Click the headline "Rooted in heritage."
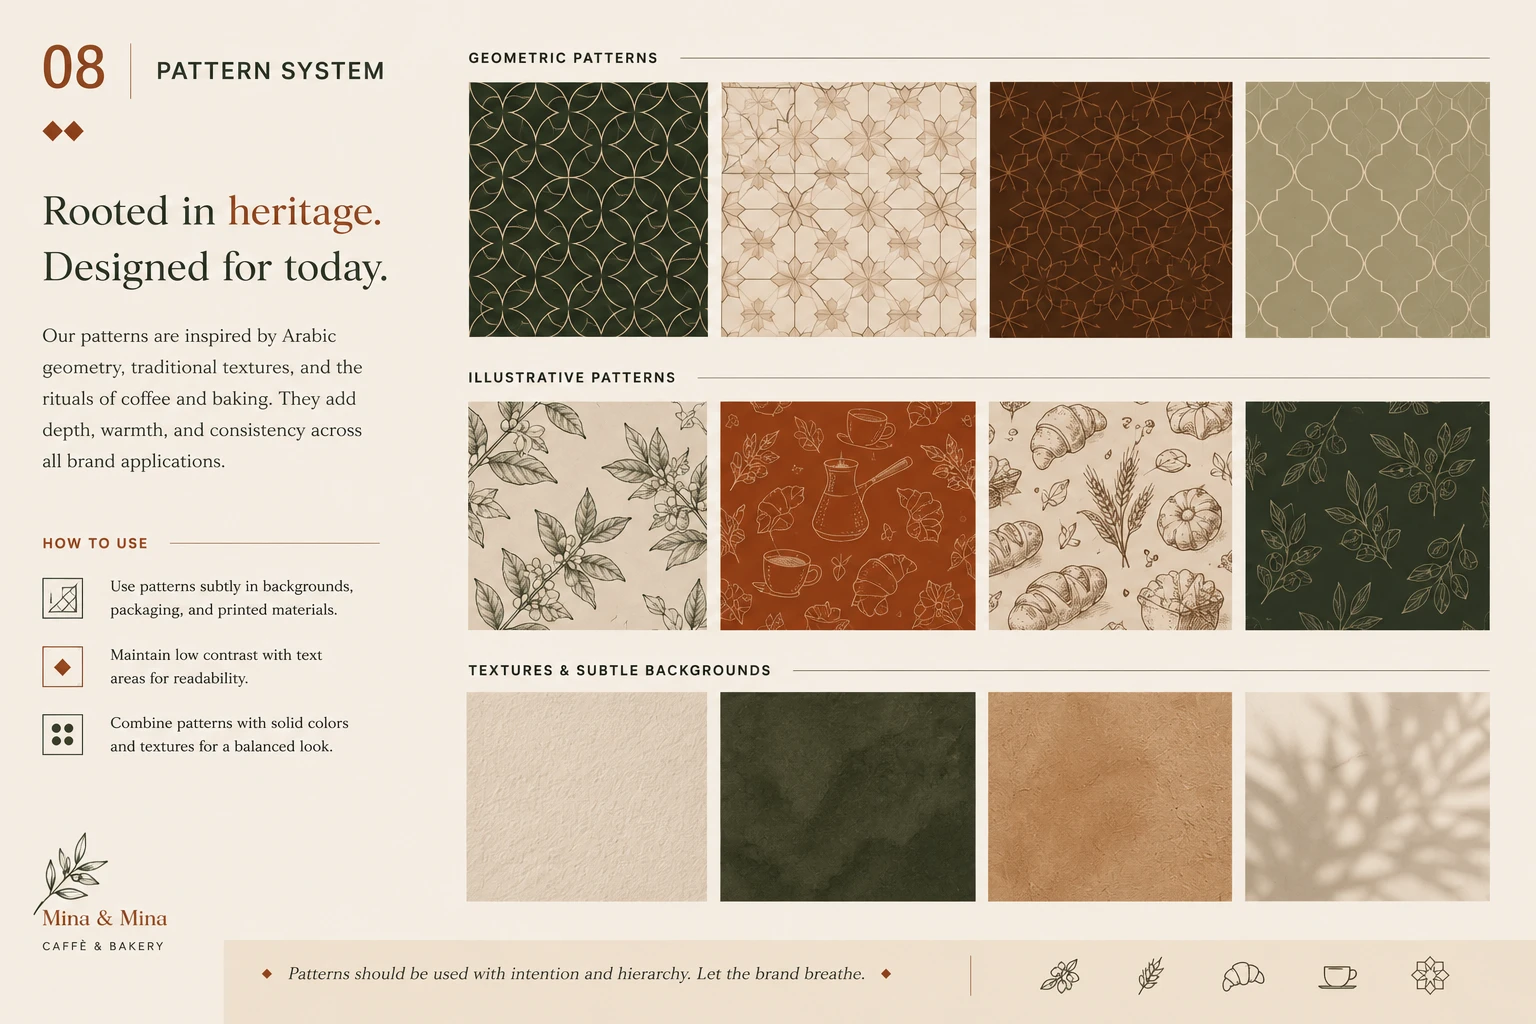The height and width of the screenshot is (1024, 1536). [212, 211]
